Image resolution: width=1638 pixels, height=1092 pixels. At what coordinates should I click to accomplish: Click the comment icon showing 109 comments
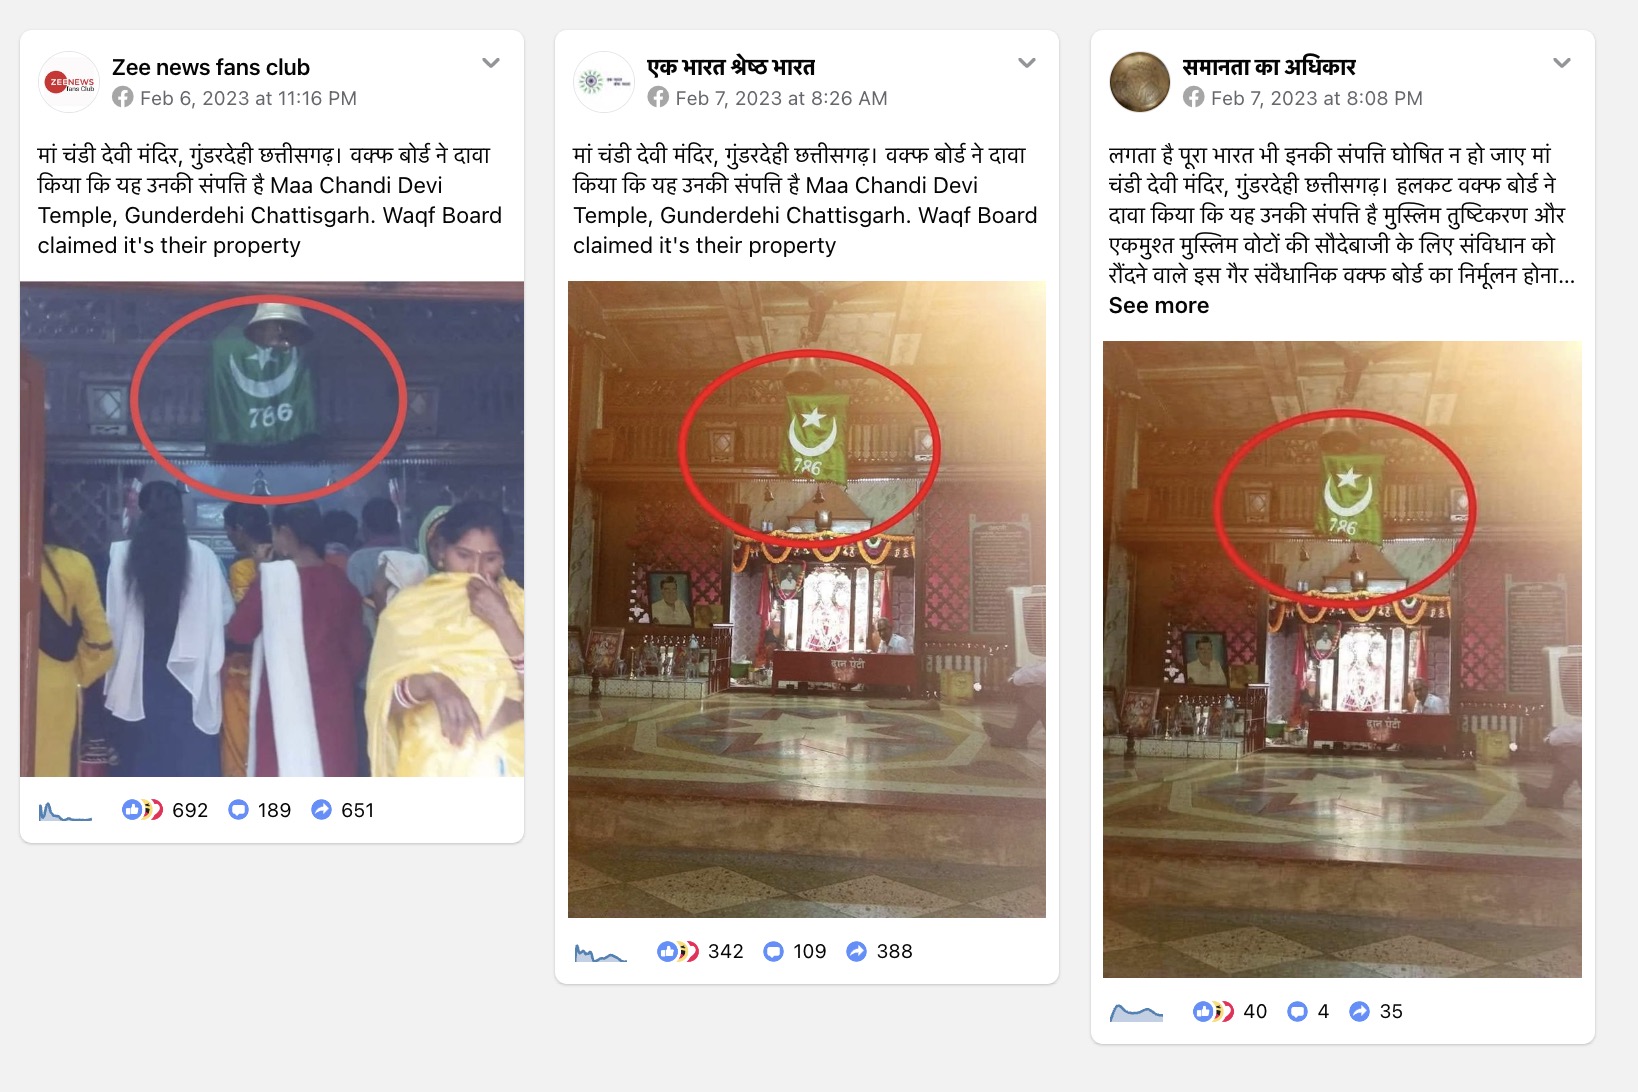point(773,951)
